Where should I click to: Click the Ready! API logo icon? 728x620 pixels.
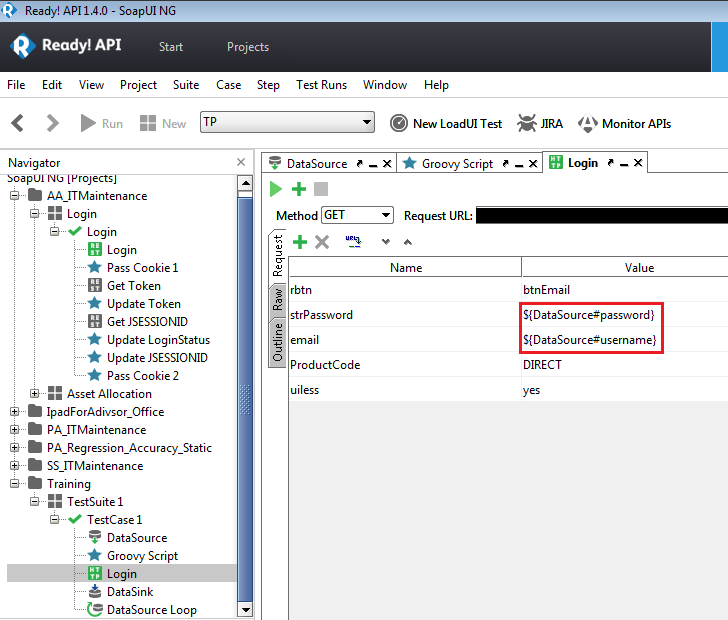tap(23, 46)
